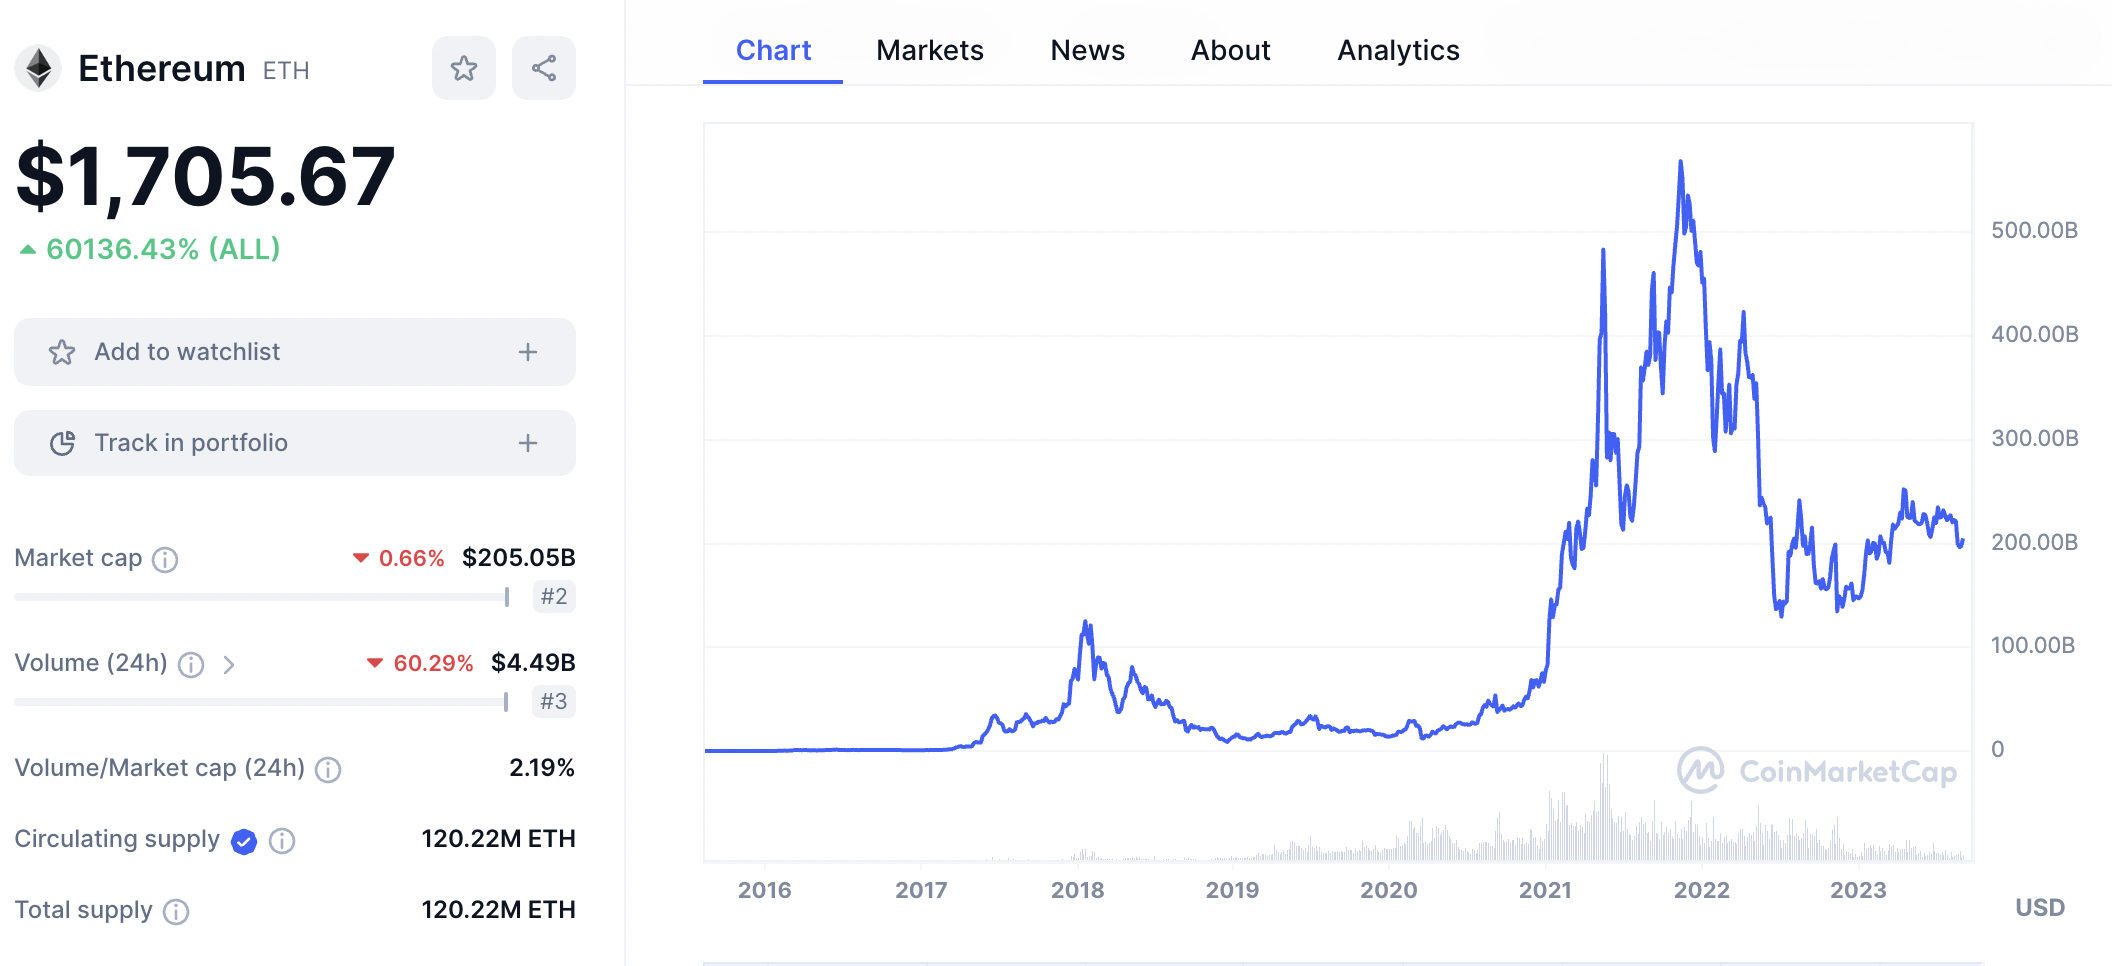2112x966 pixels.
Task: Click the Volume rank progress bar
Action: (x=262, y=702)
